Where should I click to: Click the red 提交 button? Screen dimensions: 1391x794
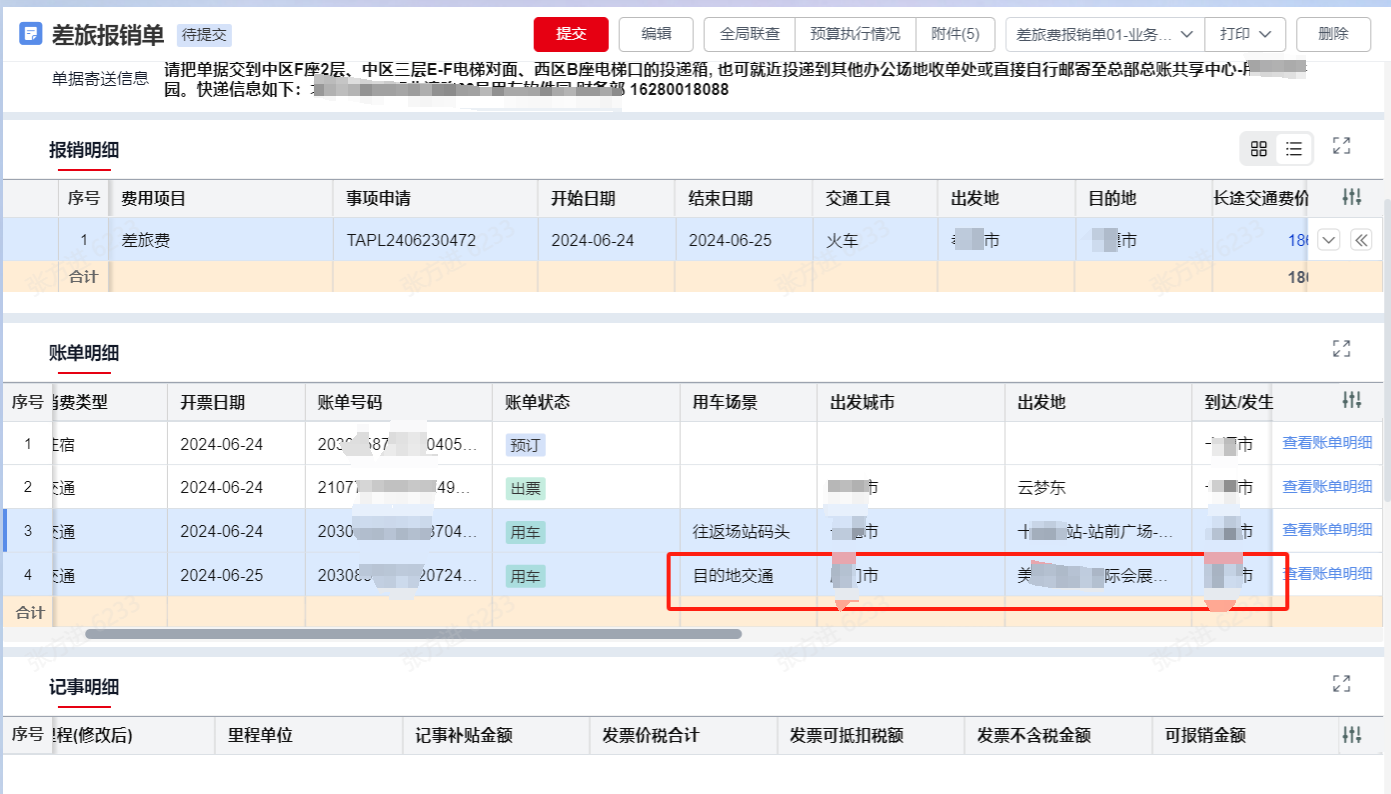click(x=571, y=34)
